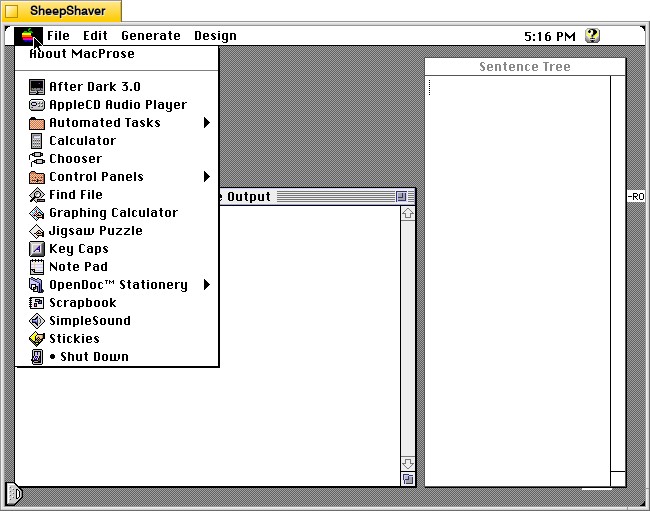The width and height of the screenshot is (650, 511).
Task: Click the Shut Down icon
Action: (x=36, y=357)
